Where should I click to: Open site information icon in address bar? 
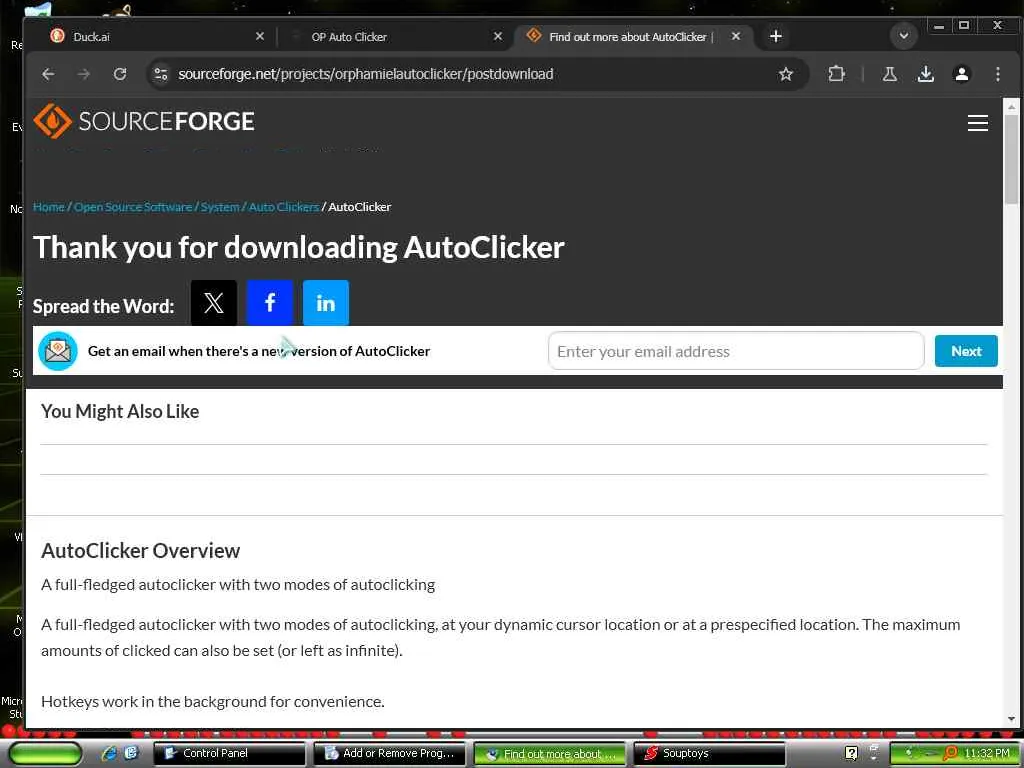[161, 74]
